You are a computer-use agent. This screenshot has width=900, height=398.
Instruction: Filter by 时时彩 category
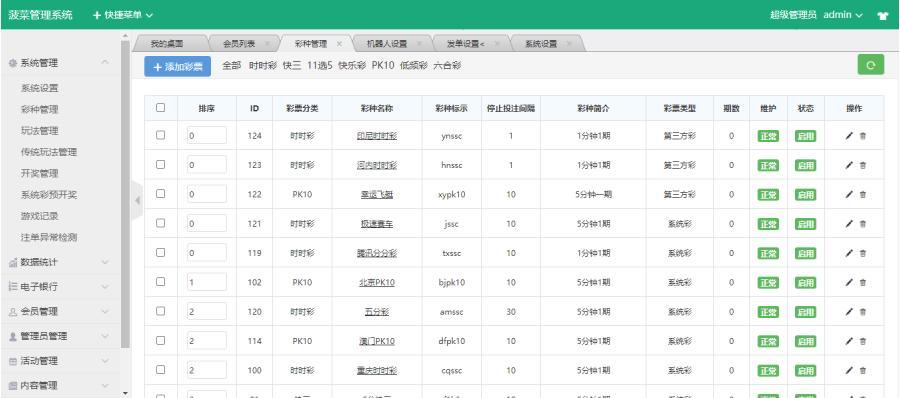(x=263, y=65)
